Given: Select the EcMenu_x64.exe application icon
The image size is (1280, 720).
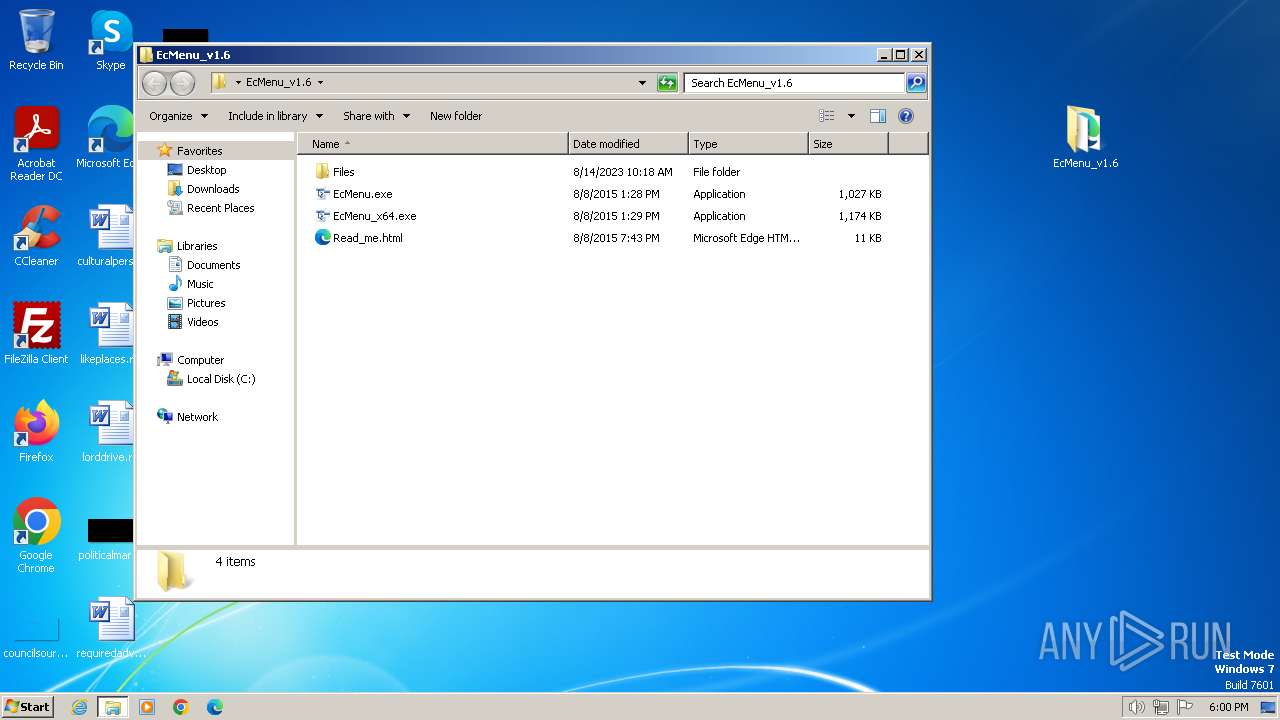Looking at the screenshot, I should pos(322,216).
